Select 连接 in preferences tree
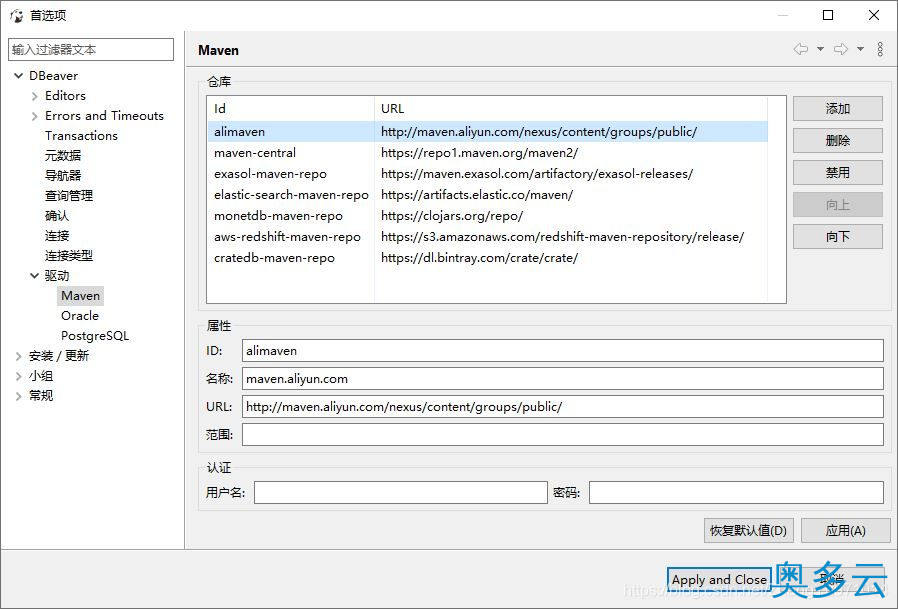Screen dimensions: 898x609 (57, 235)
